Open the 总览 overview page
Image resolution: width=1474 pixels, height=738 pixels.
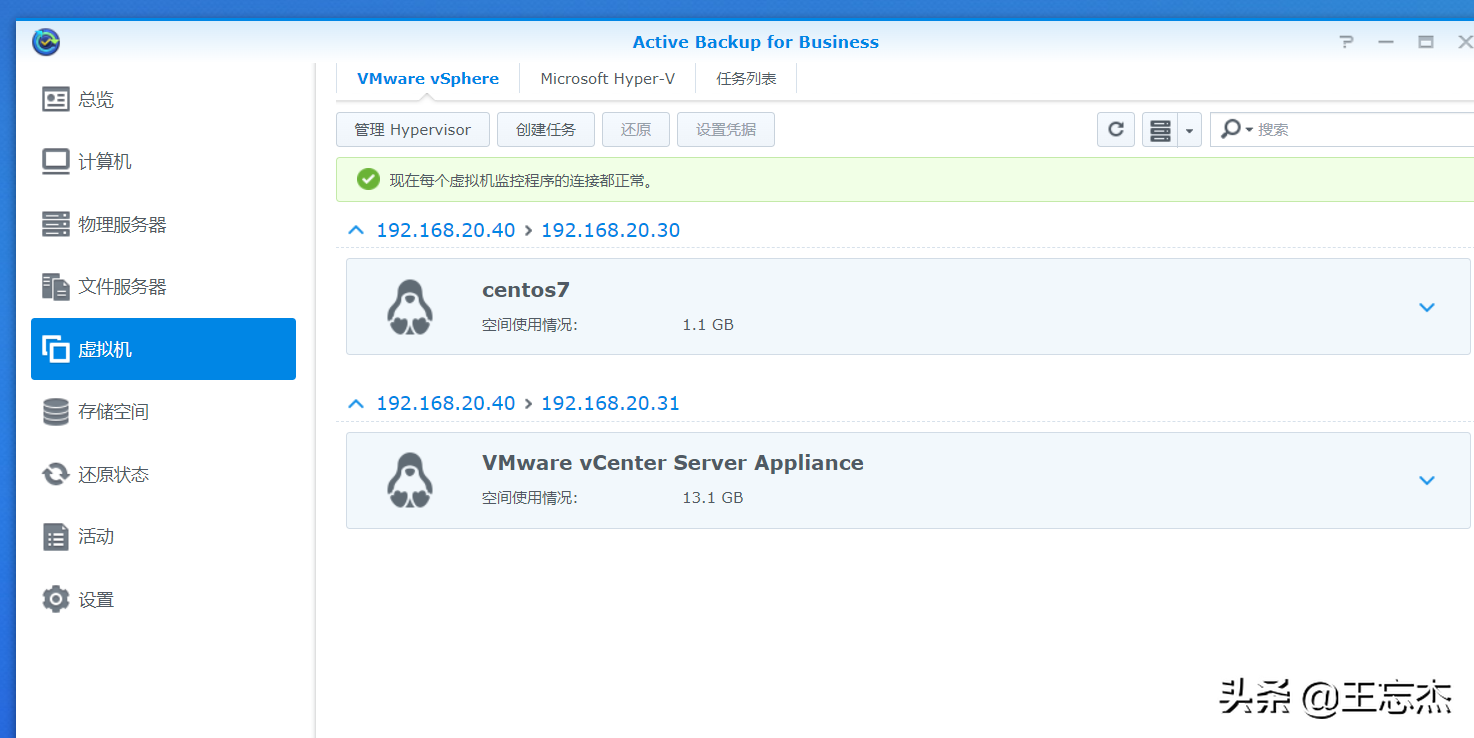tap(163, 100)
